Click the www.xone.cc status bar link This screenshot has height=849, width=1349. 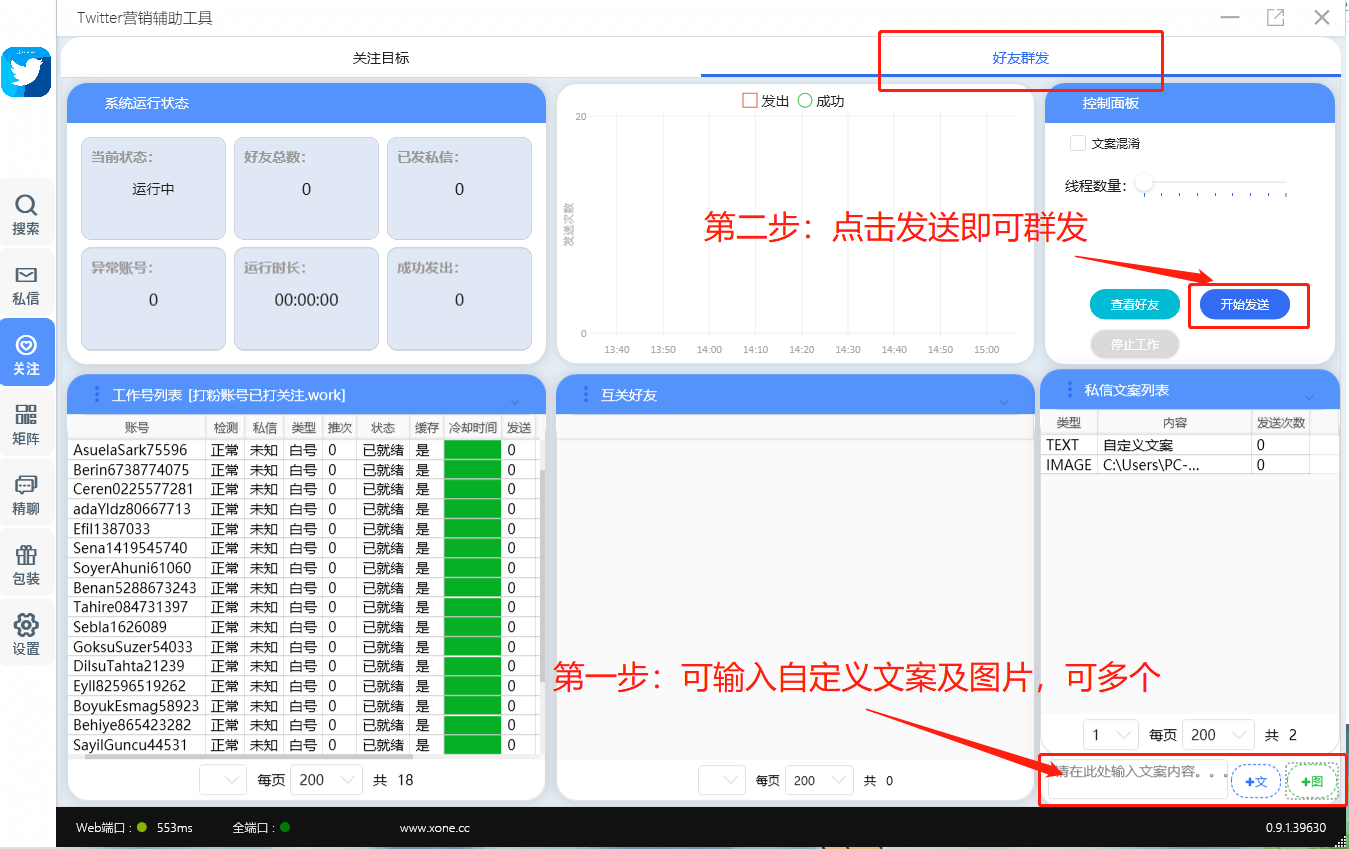(434, 828)
